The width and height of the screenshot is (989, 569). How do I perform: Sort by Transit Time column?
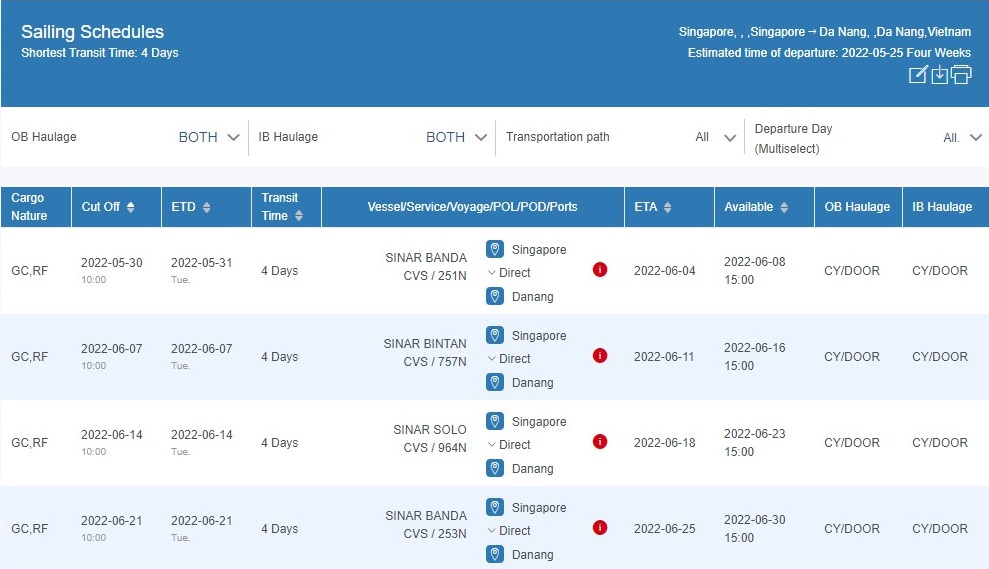(298, 216)
